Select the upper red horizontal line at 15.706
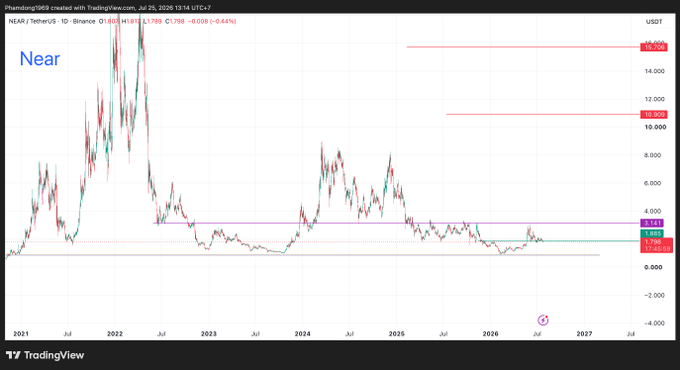 [x=523, y=47]
